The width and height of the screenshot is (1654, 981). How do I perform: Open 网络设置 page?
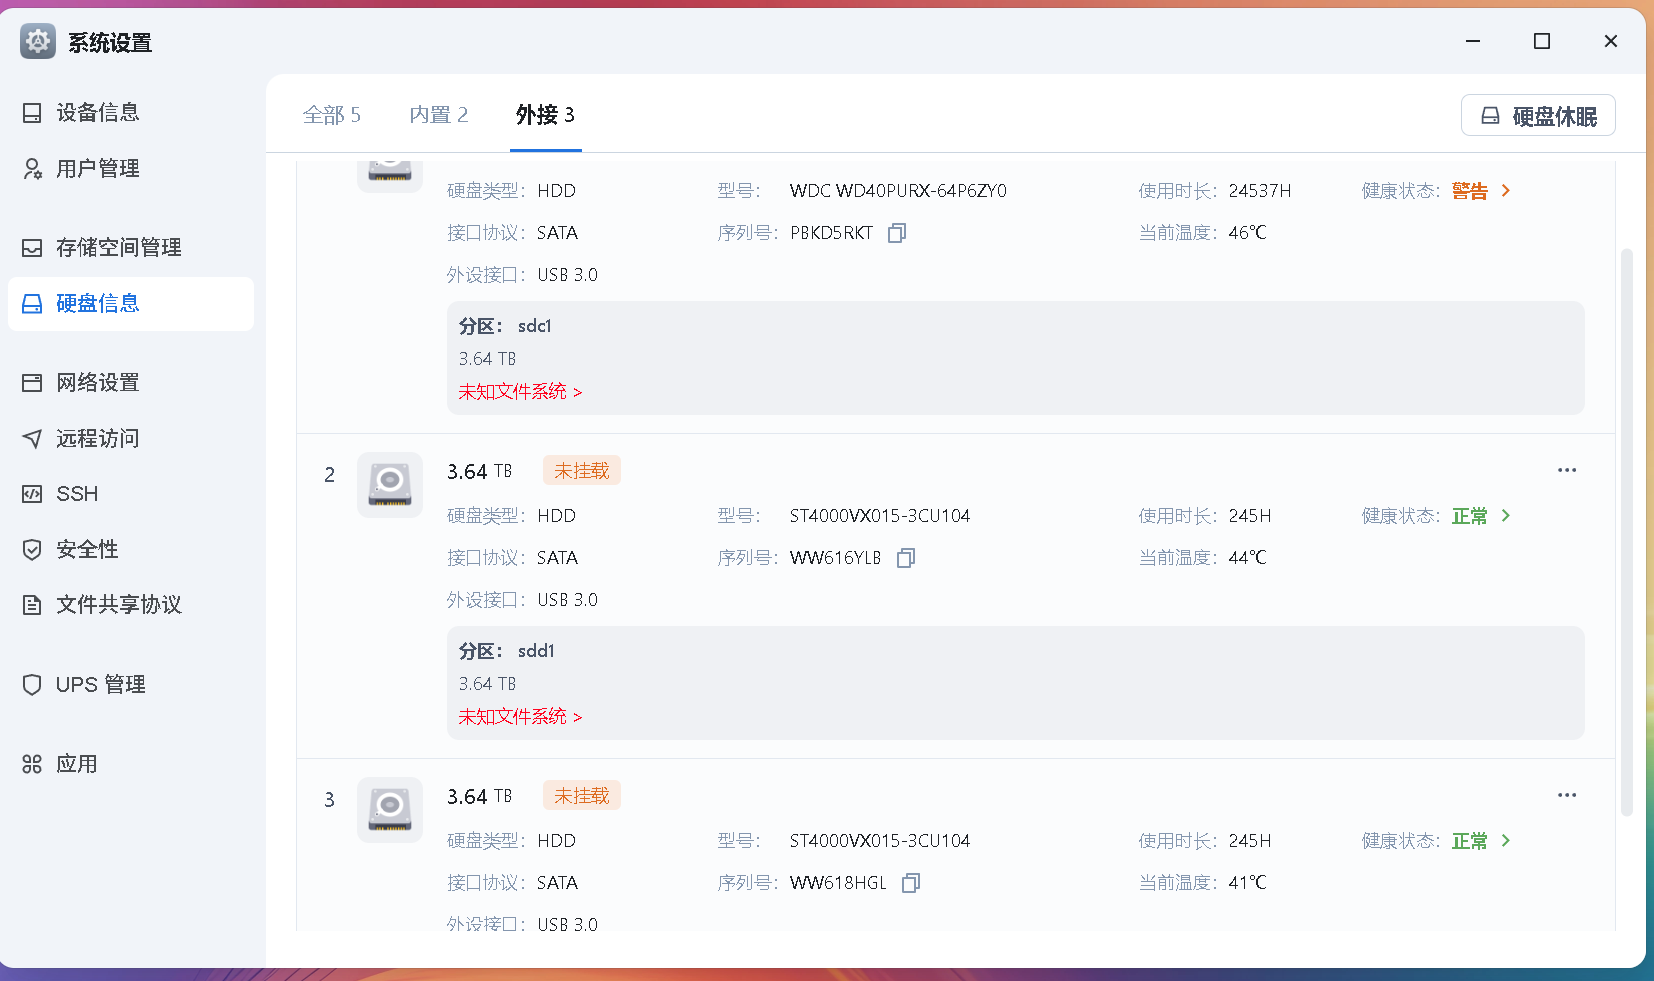pos(130,382)
